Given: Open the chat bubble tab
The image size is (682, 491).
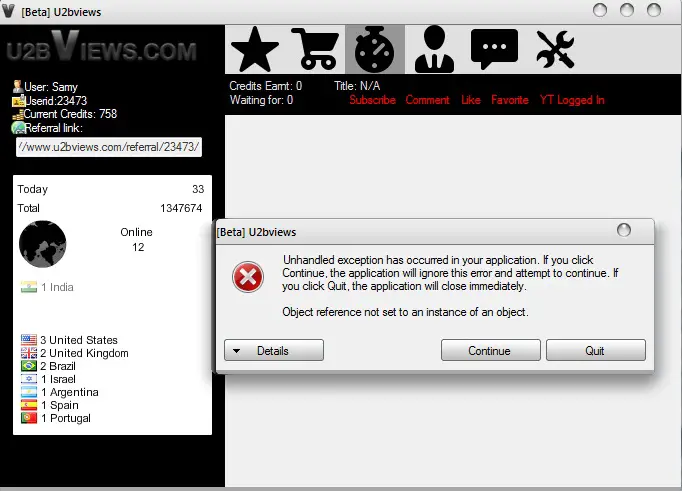Looking at the screenshot, I should click(494, 50).
